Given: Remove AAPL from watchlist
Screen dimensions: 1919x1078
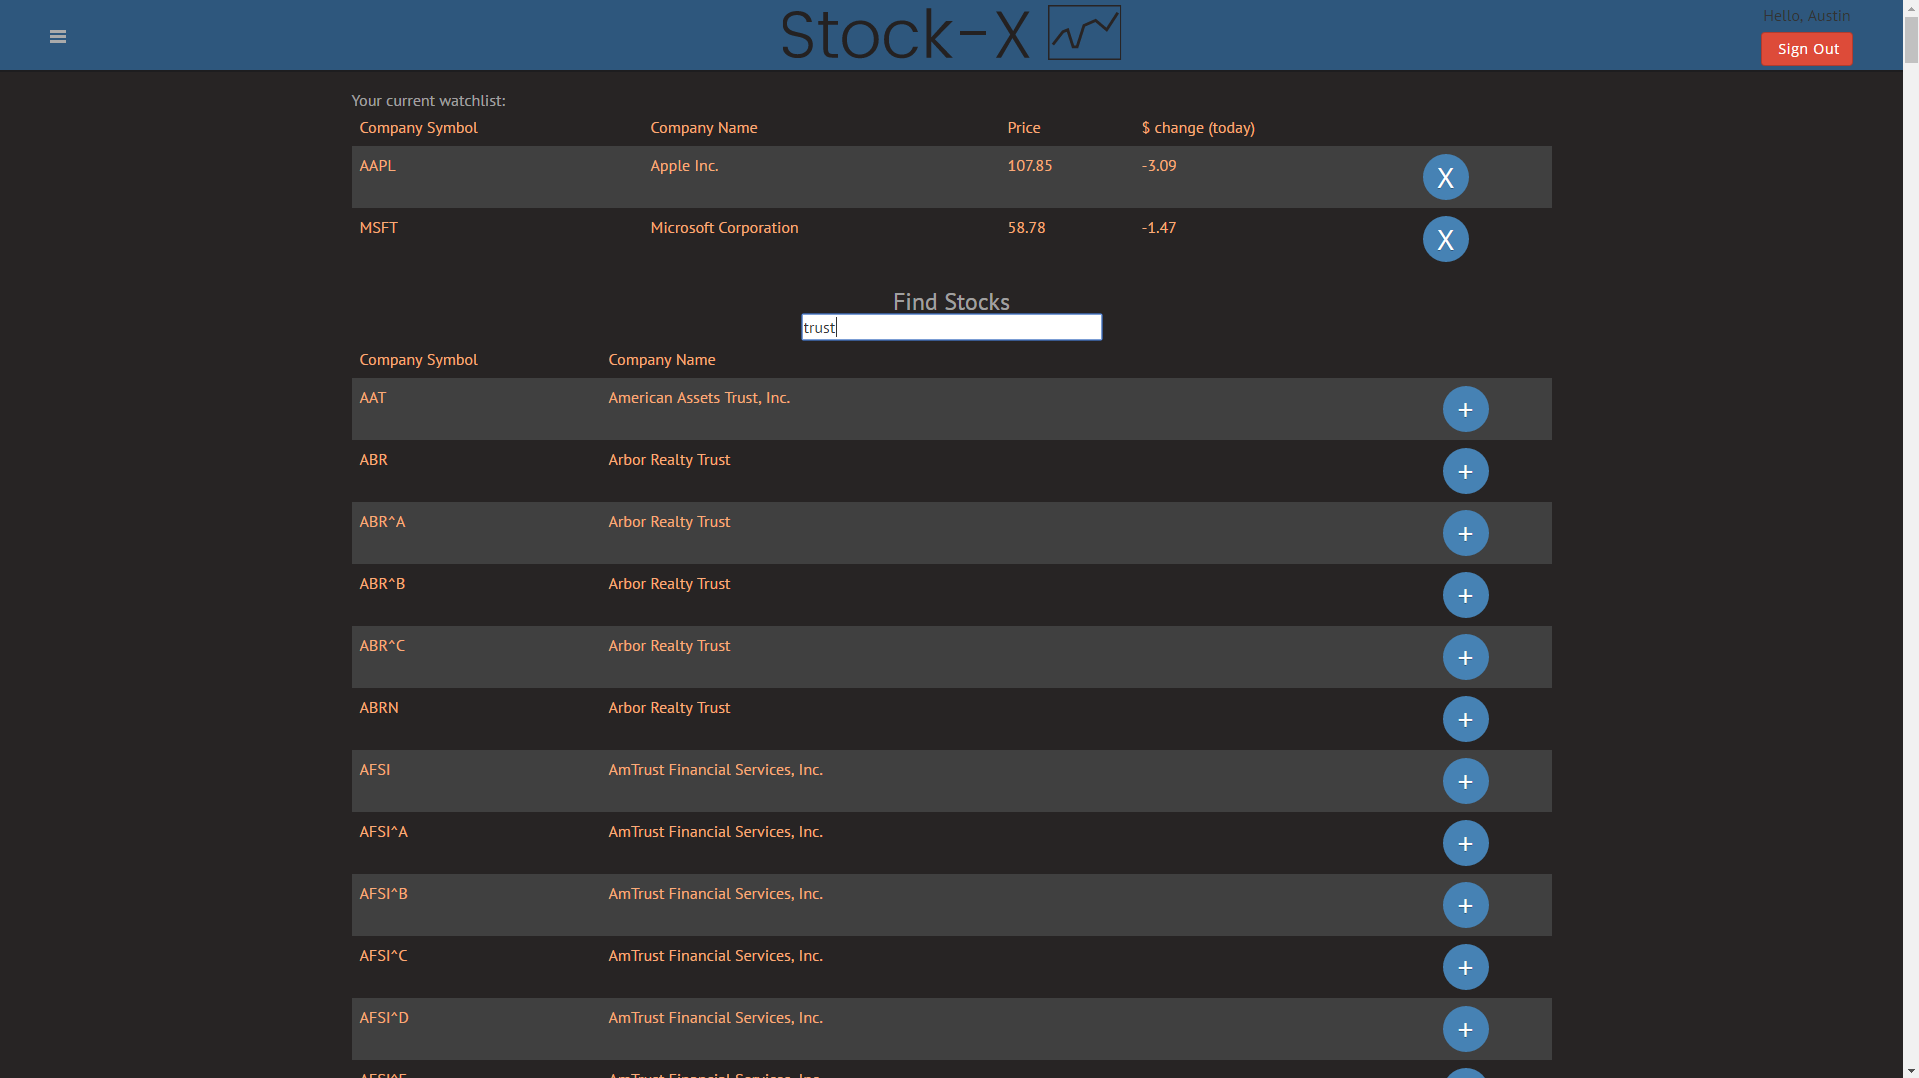Looking at the screenshot, I should (x=1445, y=177).
